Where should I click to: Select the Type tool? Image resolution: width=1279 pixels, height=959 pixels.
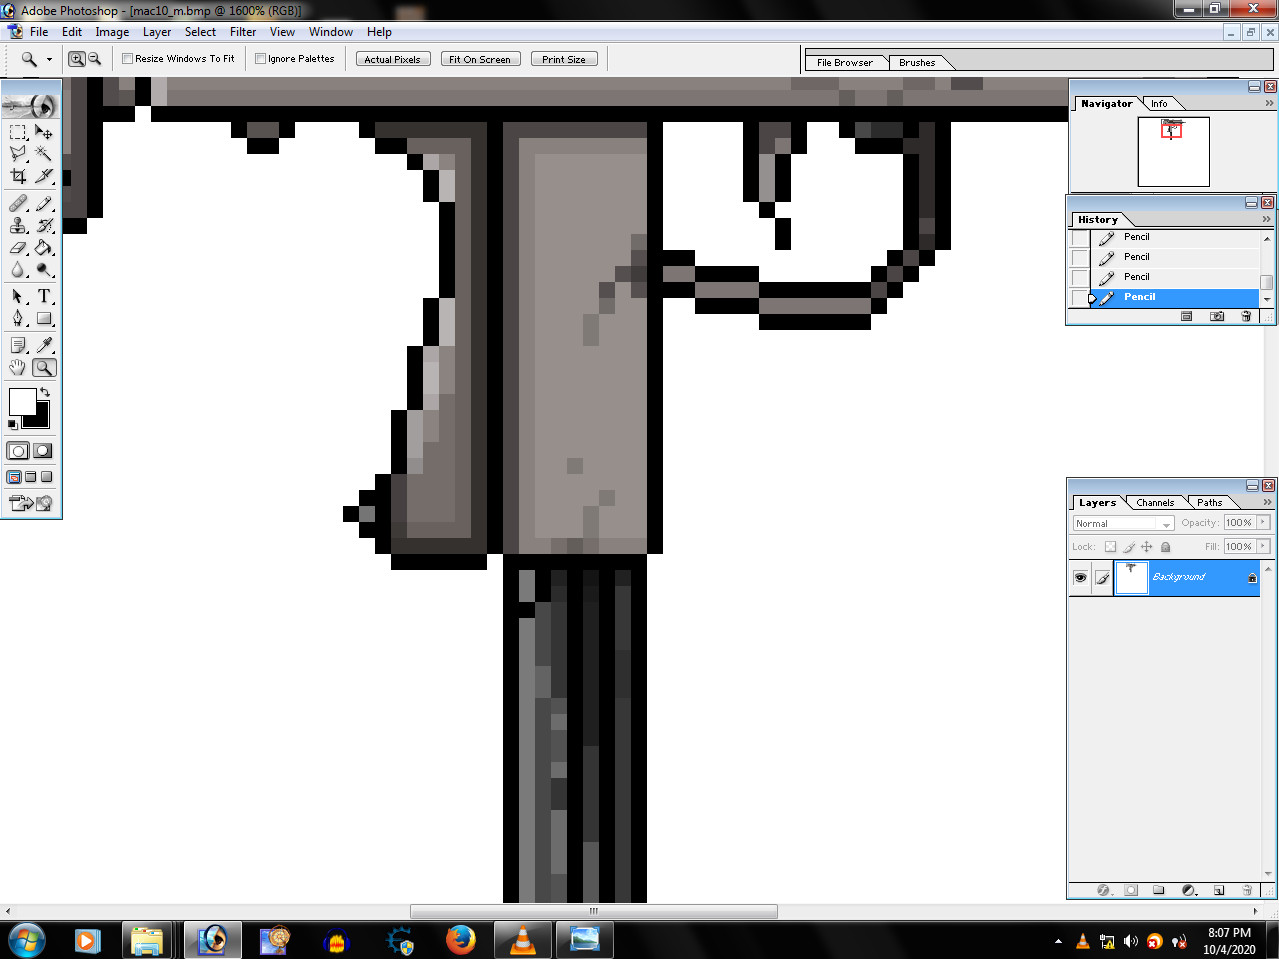(x=44, y=296)
